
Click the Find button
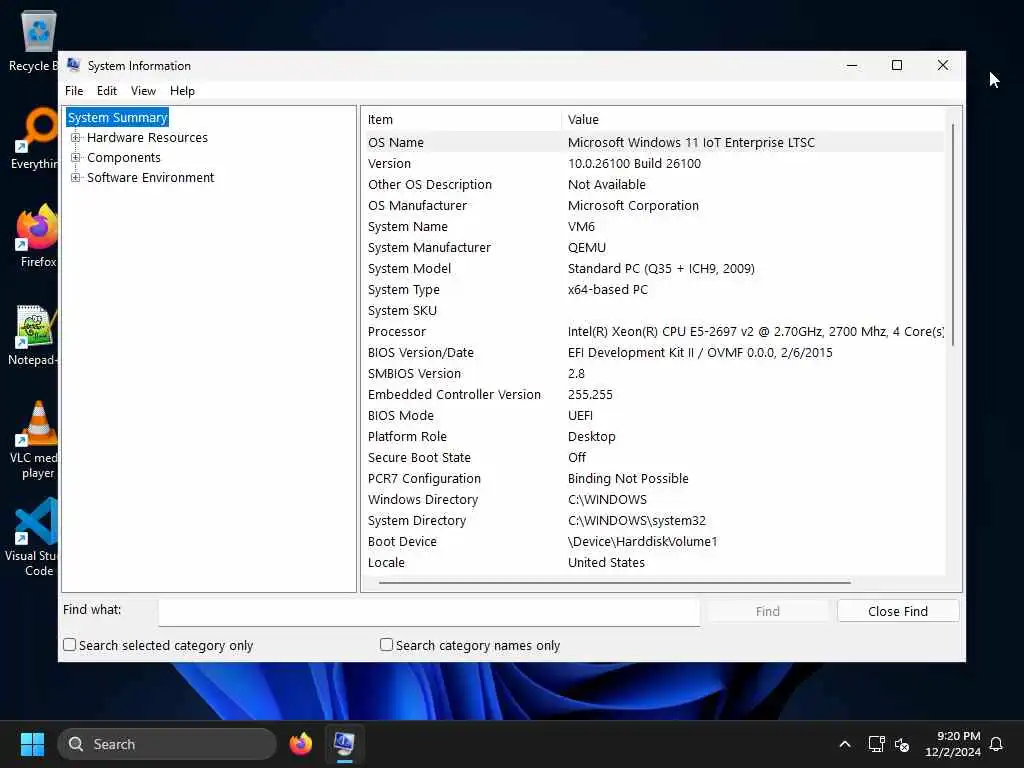[767, 611]
